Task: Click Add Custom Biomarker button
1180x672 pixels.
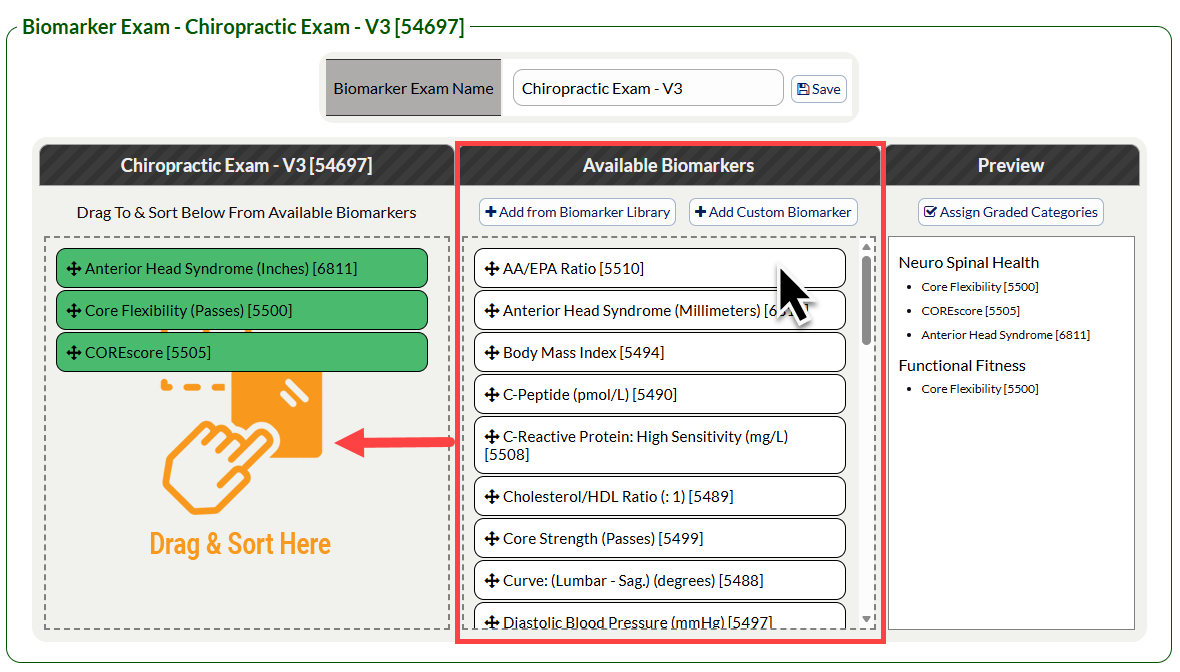Action: [773, 212]
